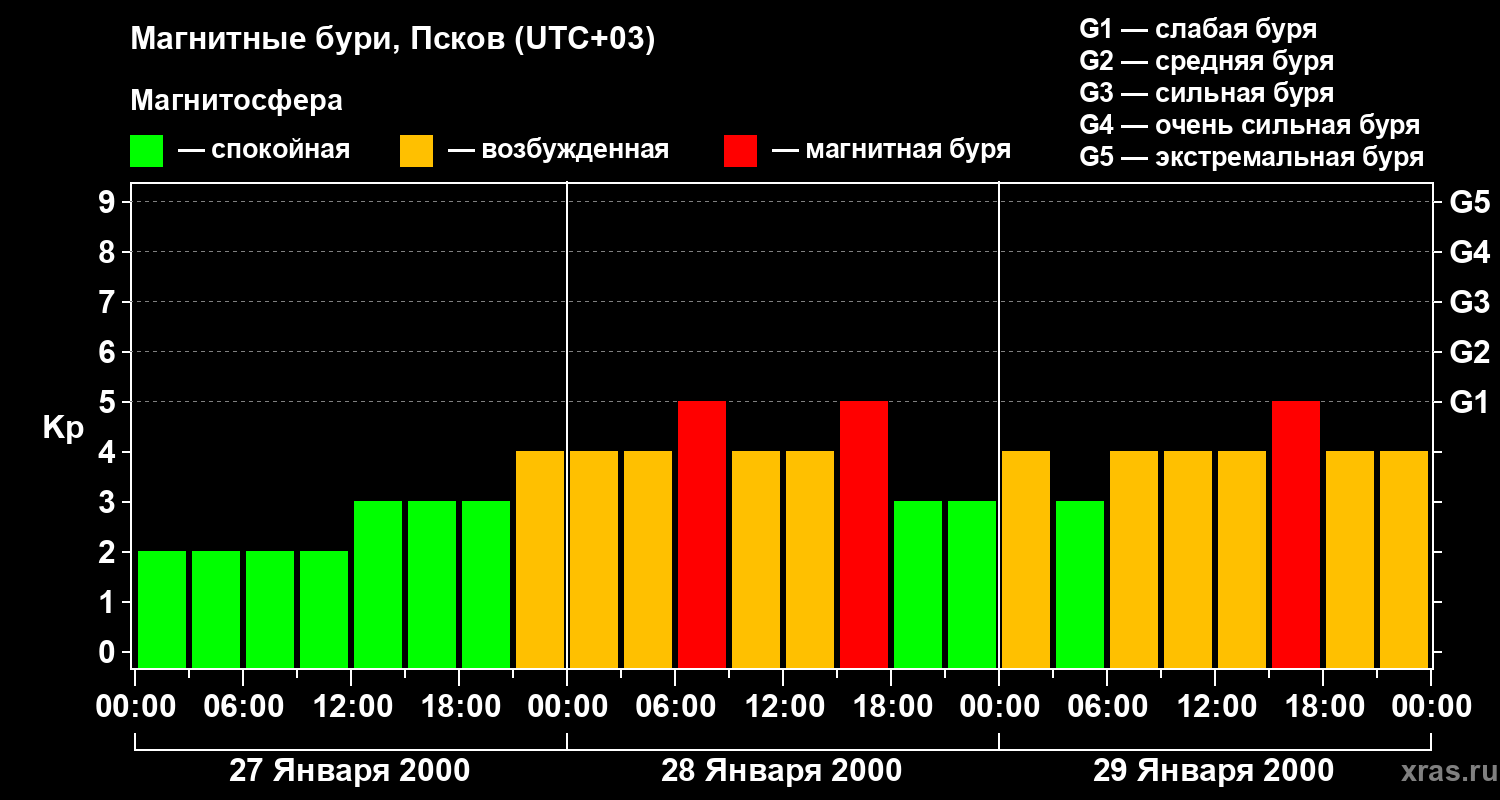
Task: Select the only green bar on 29 Января
Action: coord(1080,584)
